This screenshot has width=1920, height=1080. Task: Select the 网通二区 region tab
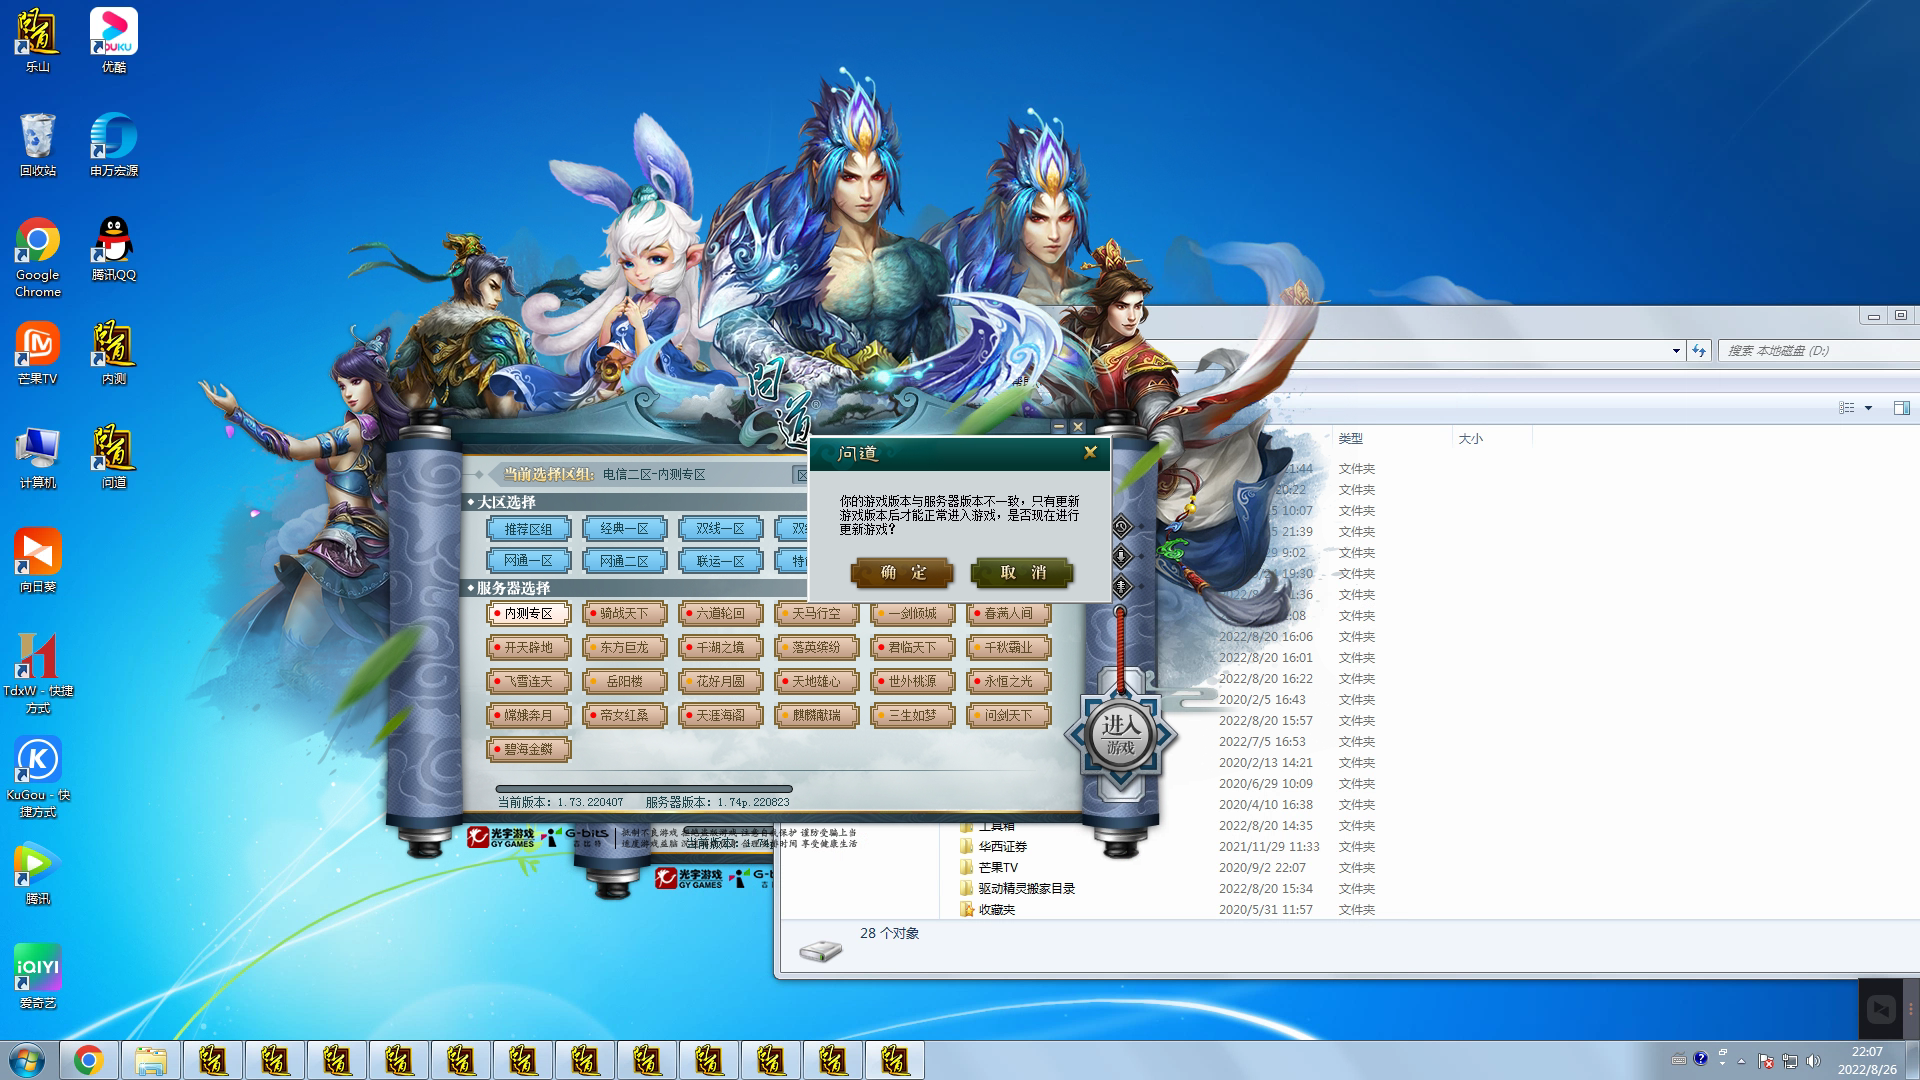pos(624,561)
